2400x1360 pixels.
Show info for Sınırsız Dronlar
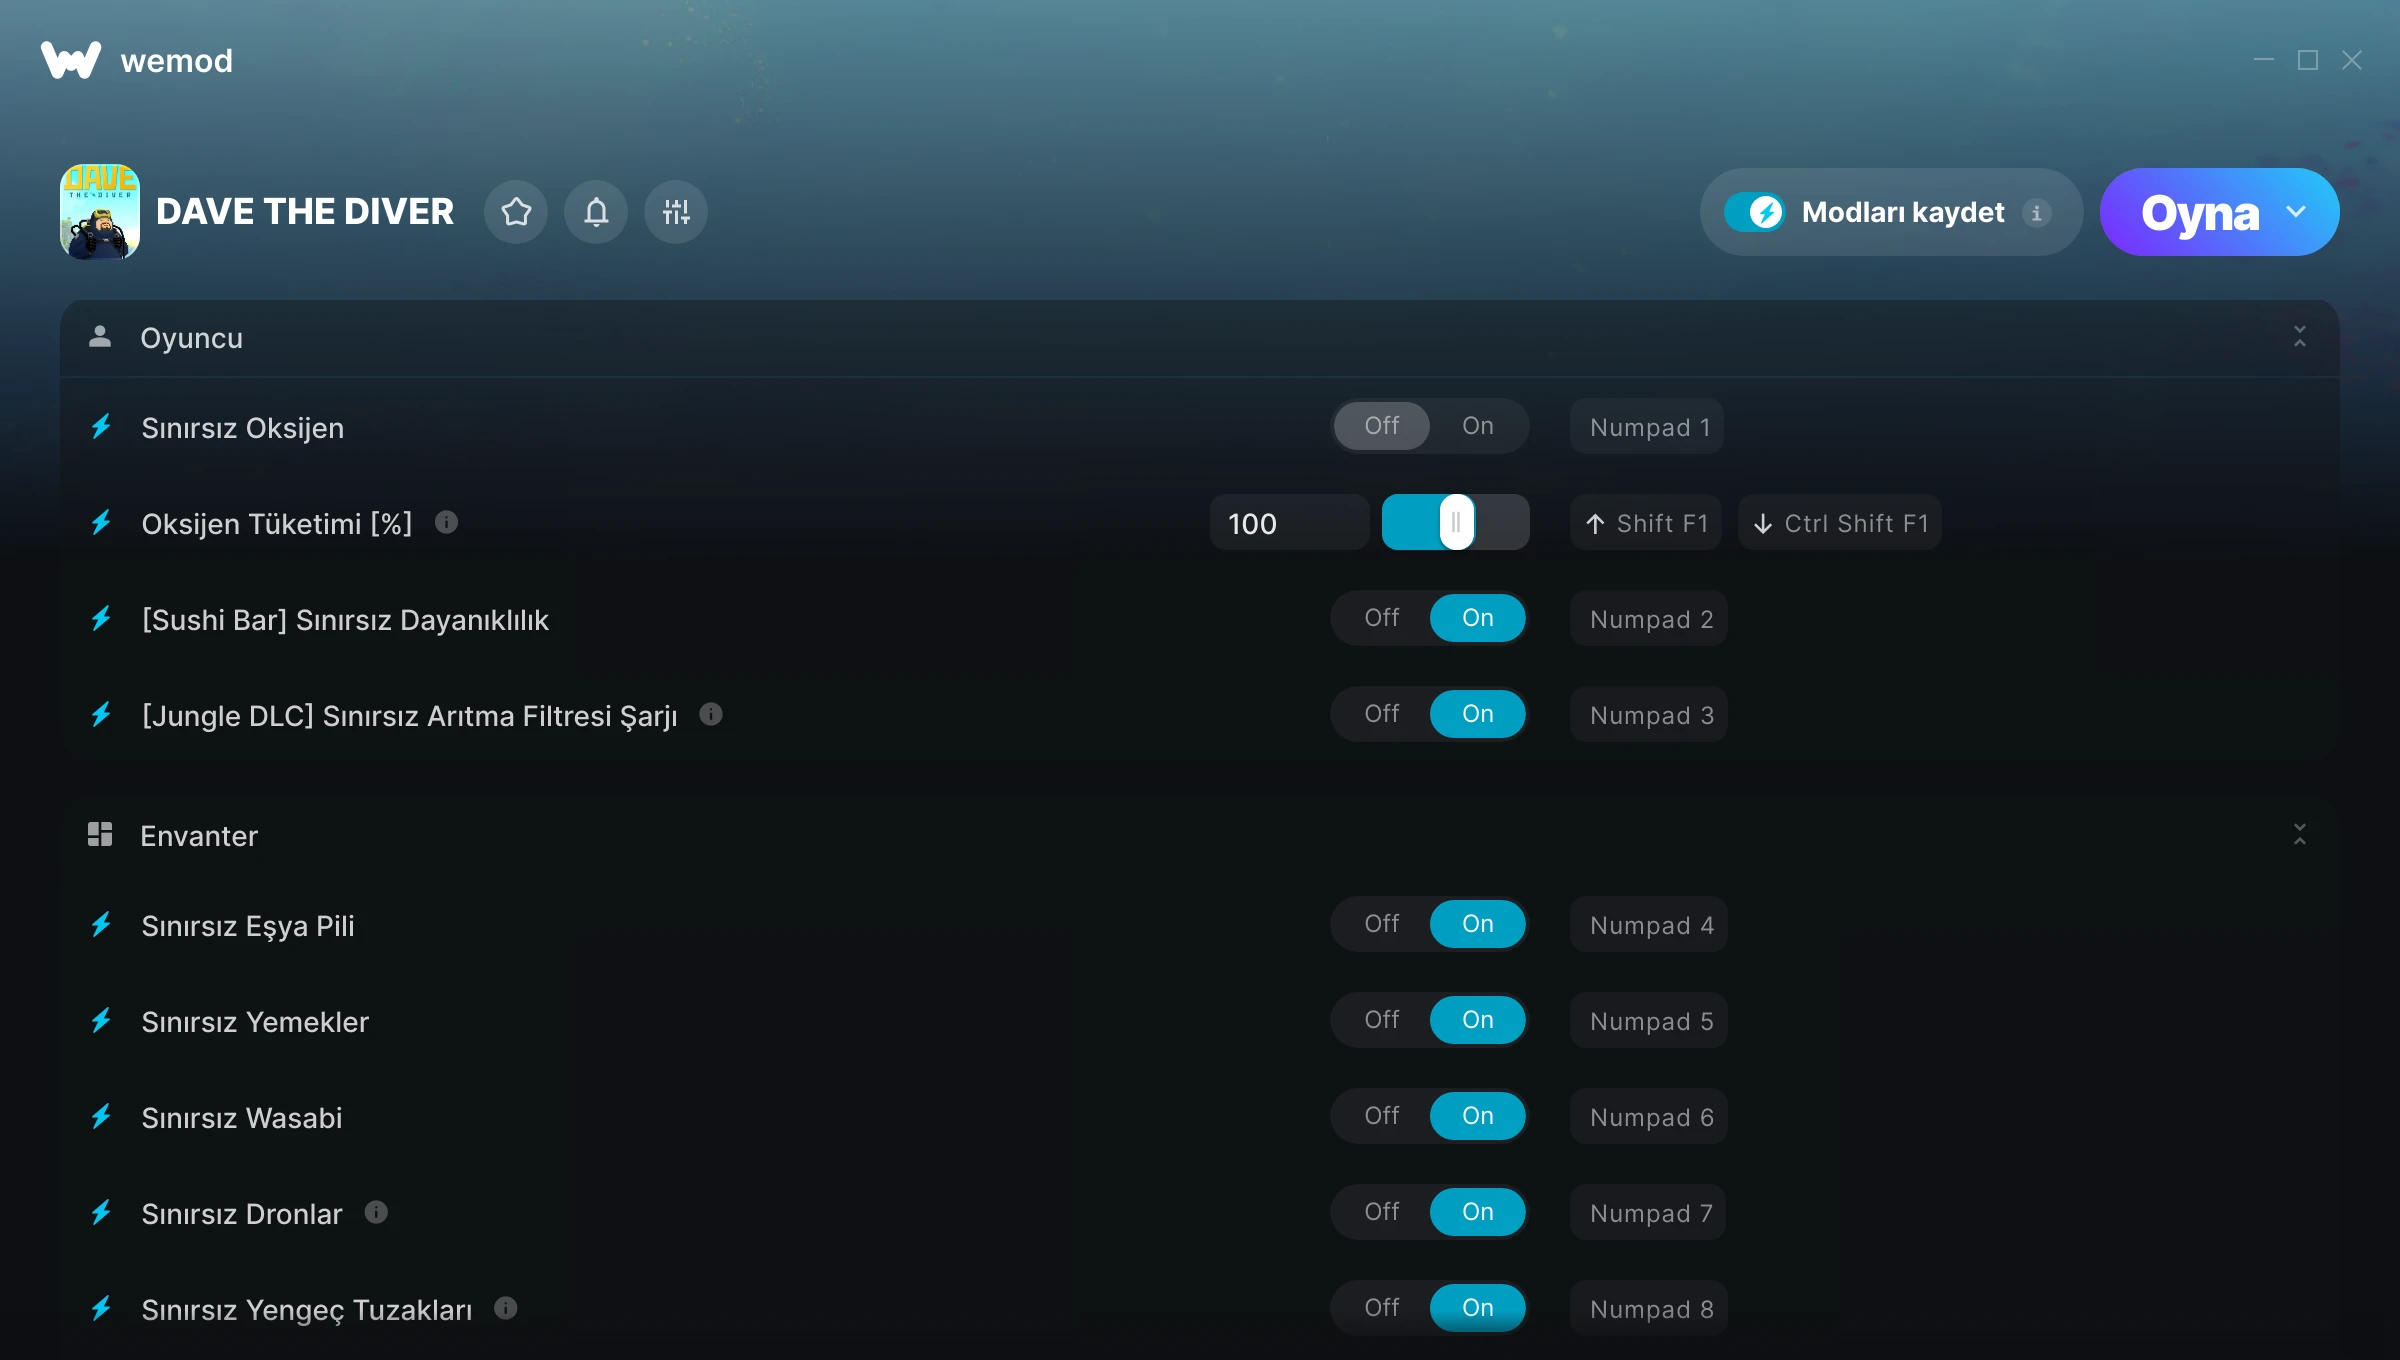tap(376, 1212)
